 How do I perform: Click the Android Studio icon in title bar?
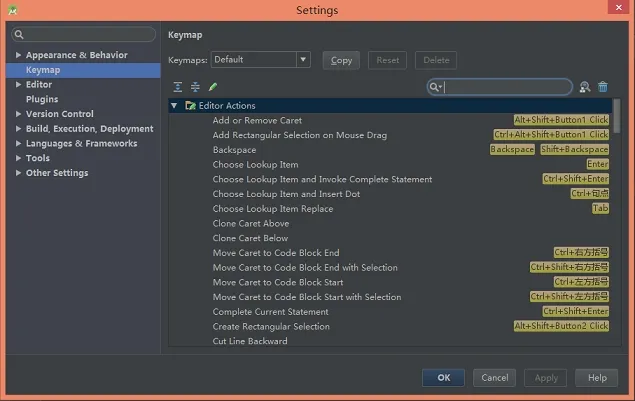tap(10, 10)
